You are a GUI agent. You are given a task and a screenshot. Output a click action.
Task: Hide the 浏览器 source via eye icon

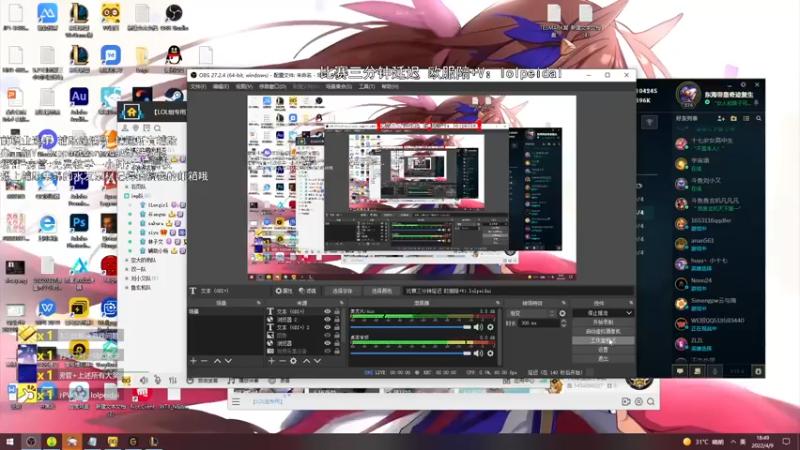click(x=328, y=343)
